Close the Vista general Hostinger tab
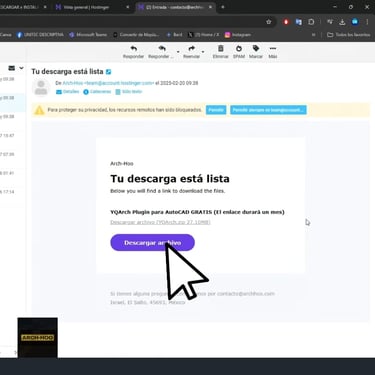This screenshot has width=375, height=375. point(127,7)
